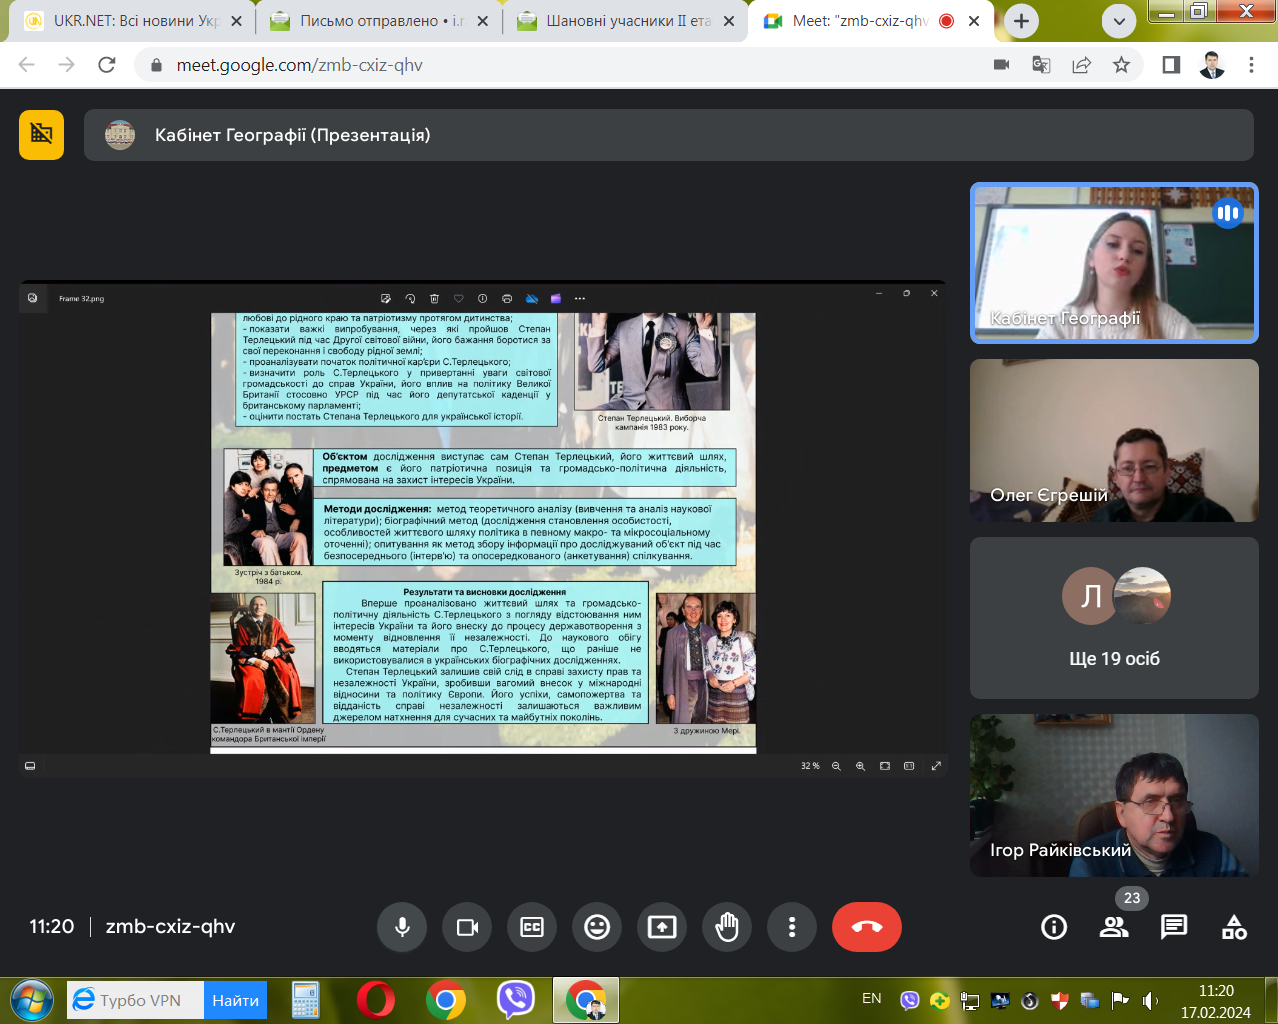
Task: Open Chrome's three-dot browser menu
Action: tap(1251, 65)
